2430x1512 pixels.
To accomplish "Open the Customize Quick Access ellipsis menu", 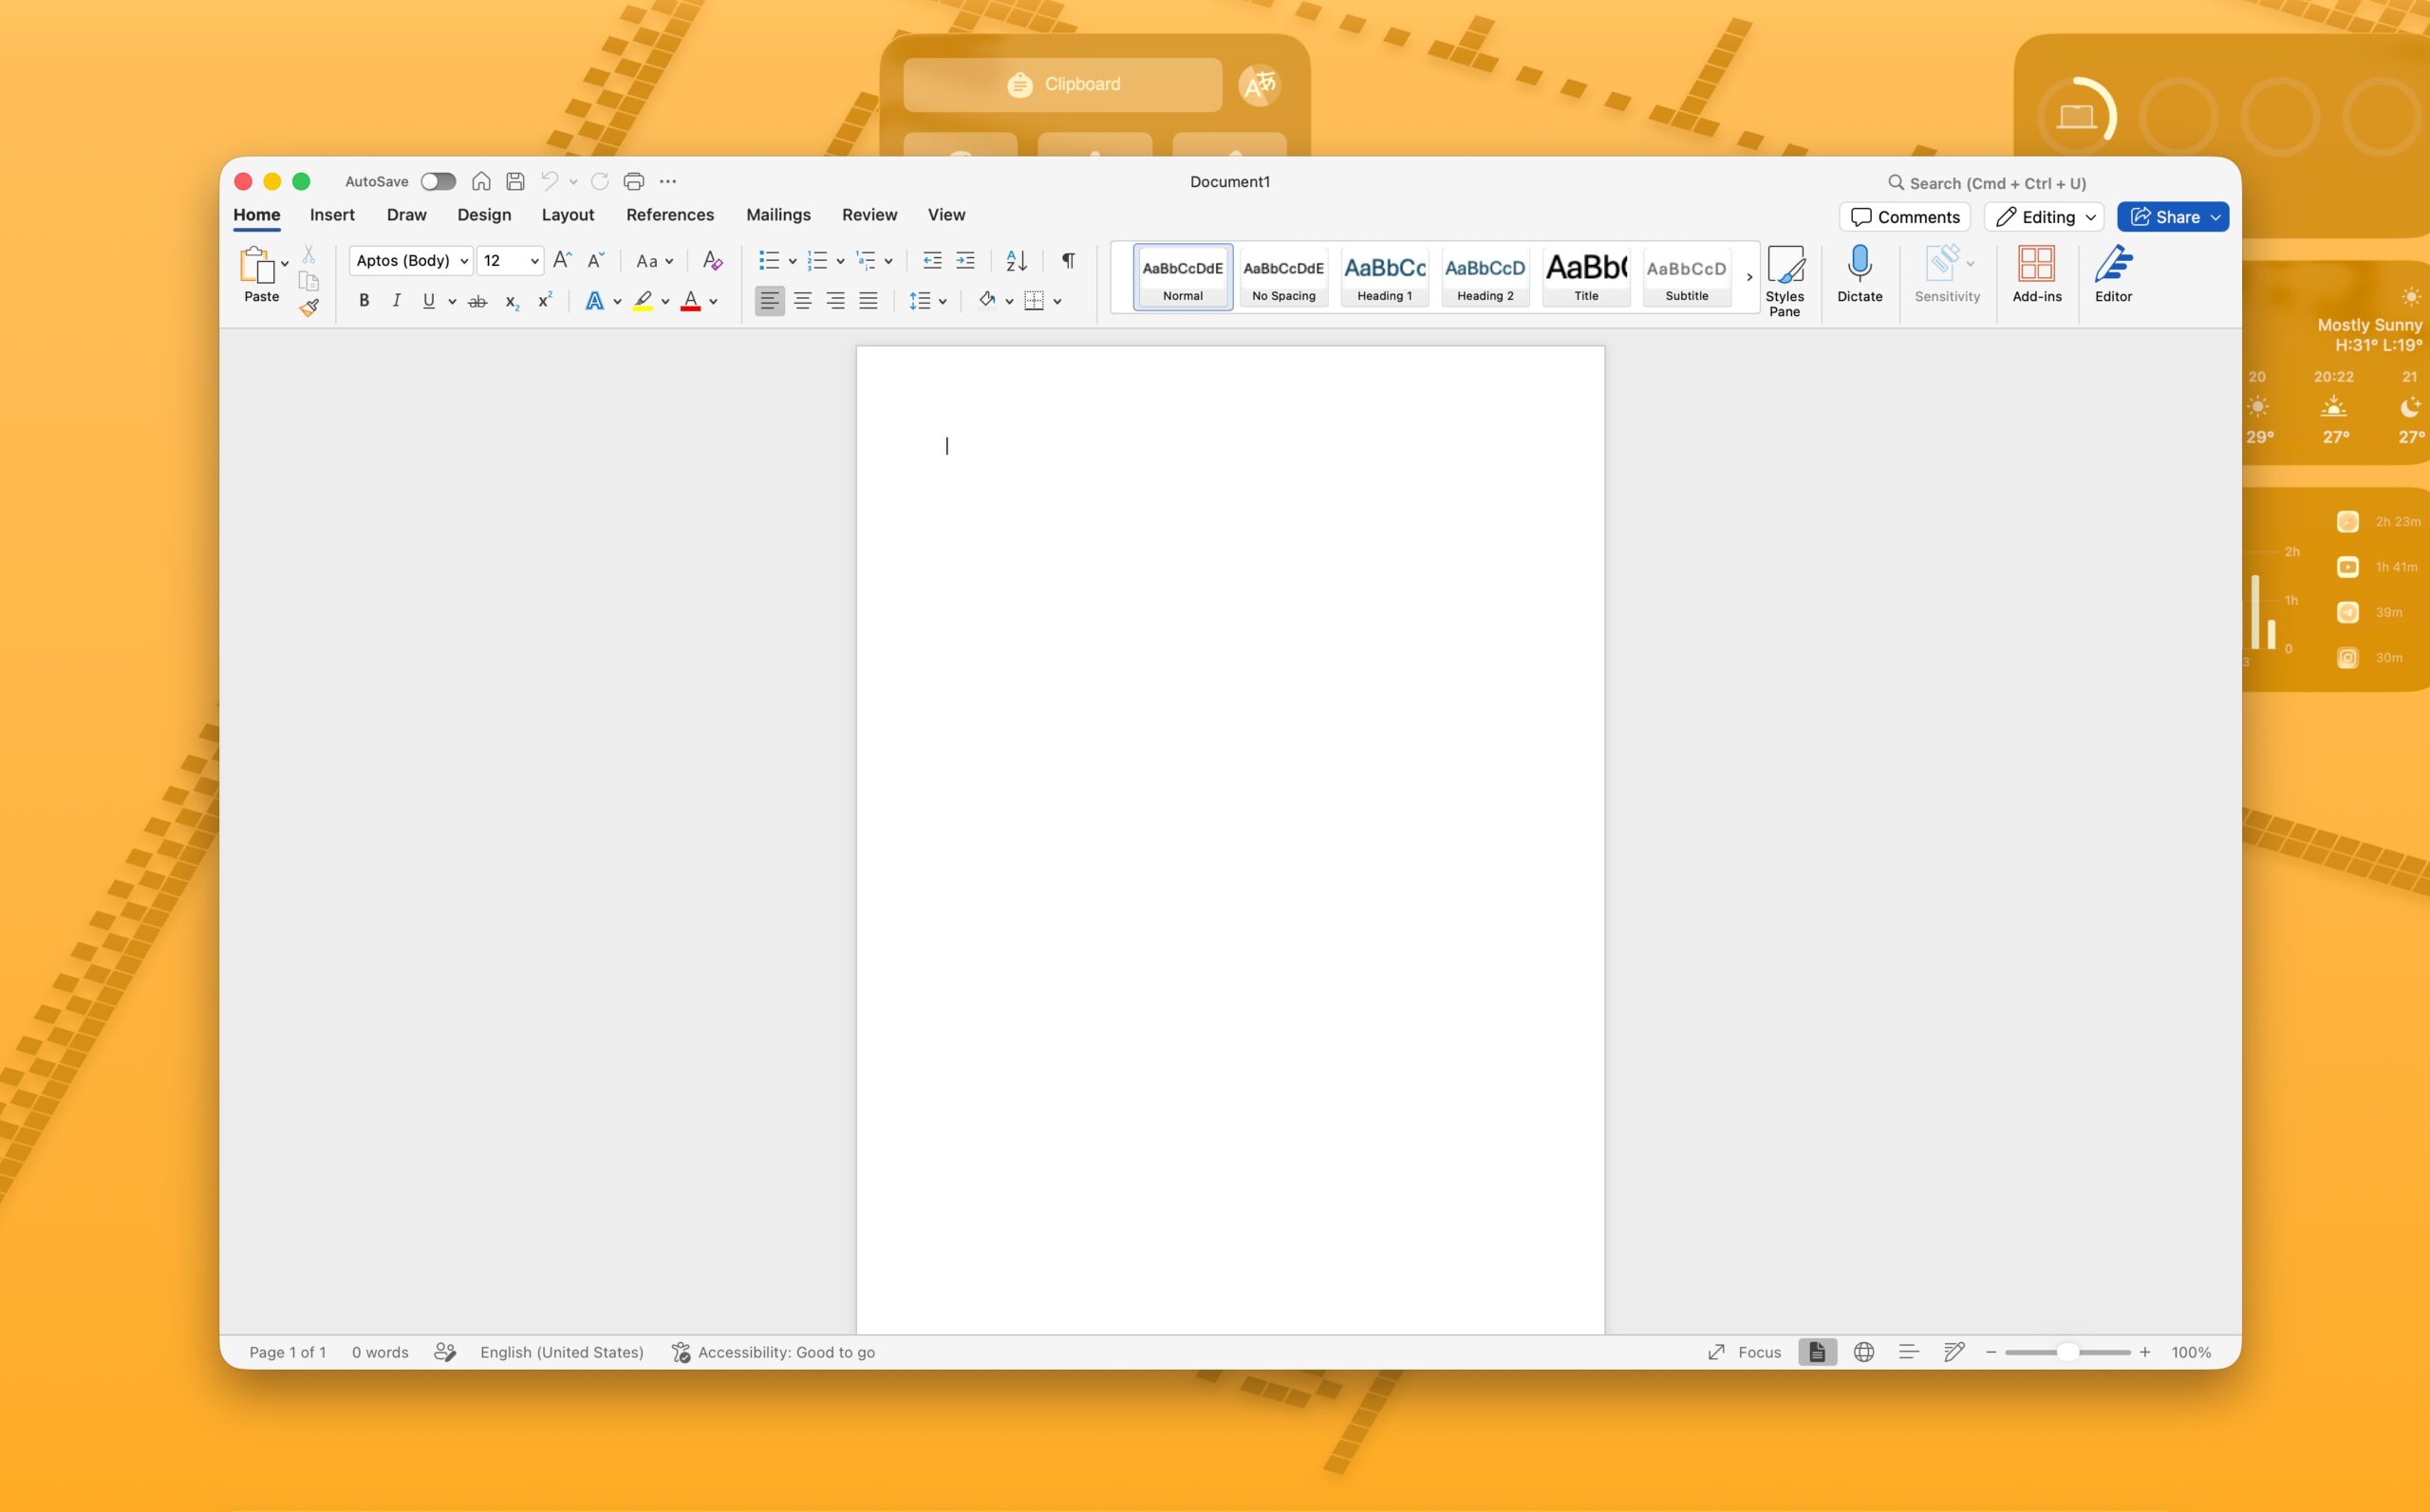I will click(x=668, y=181).
